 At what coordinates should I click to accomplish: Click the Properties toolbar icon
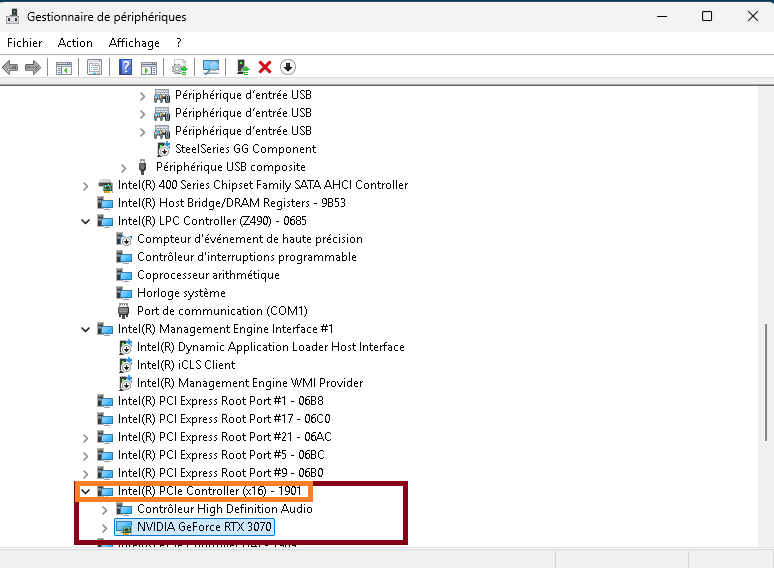[x=94, y=67]
